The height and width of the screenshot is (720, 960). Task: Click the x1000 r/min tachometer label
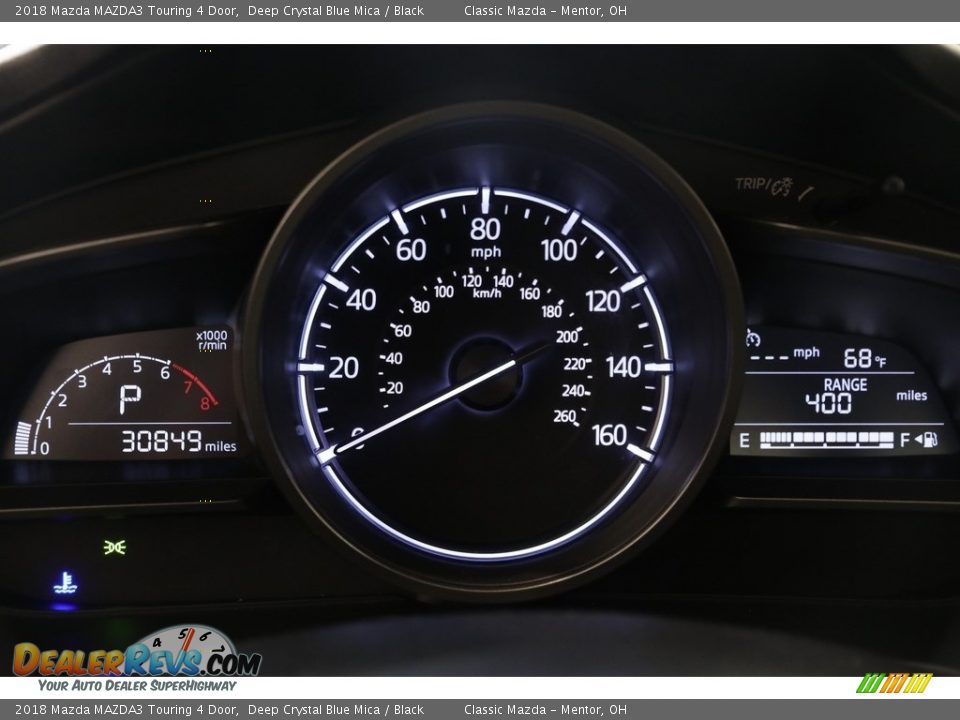point(211,340)
